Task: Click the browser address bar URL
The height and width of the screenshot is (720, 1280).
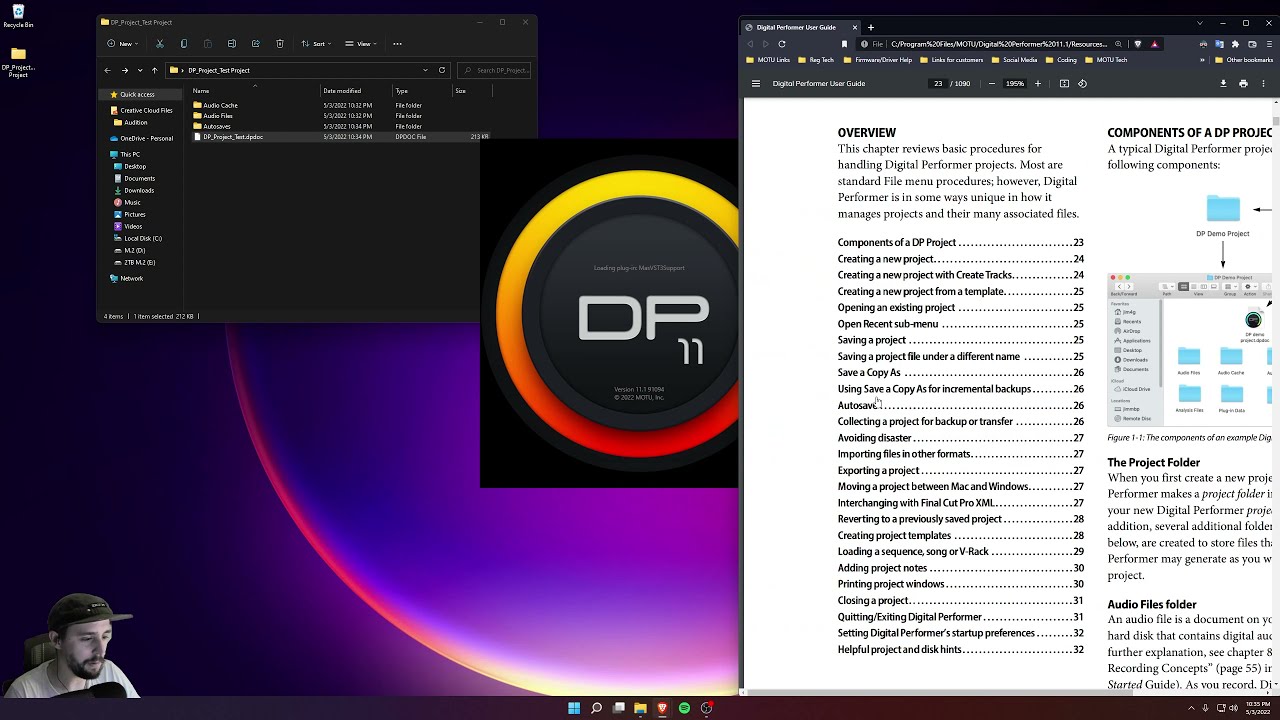Action: (998, 44)
